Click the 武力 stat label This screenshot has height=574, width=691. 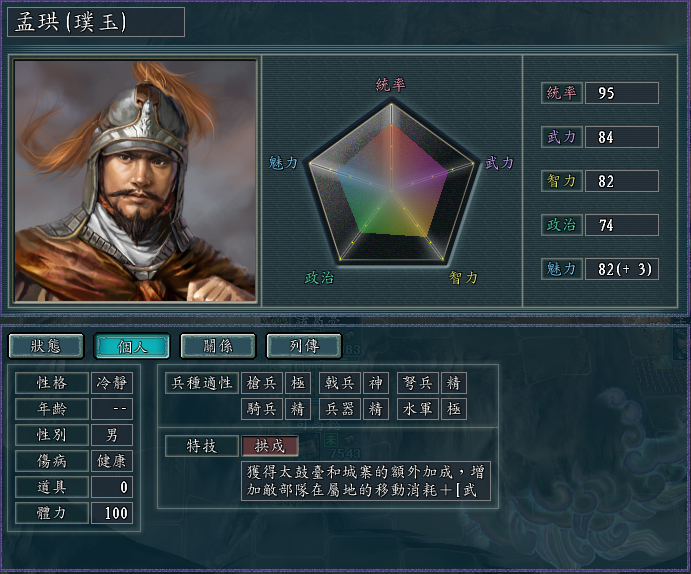click(562, 137)
